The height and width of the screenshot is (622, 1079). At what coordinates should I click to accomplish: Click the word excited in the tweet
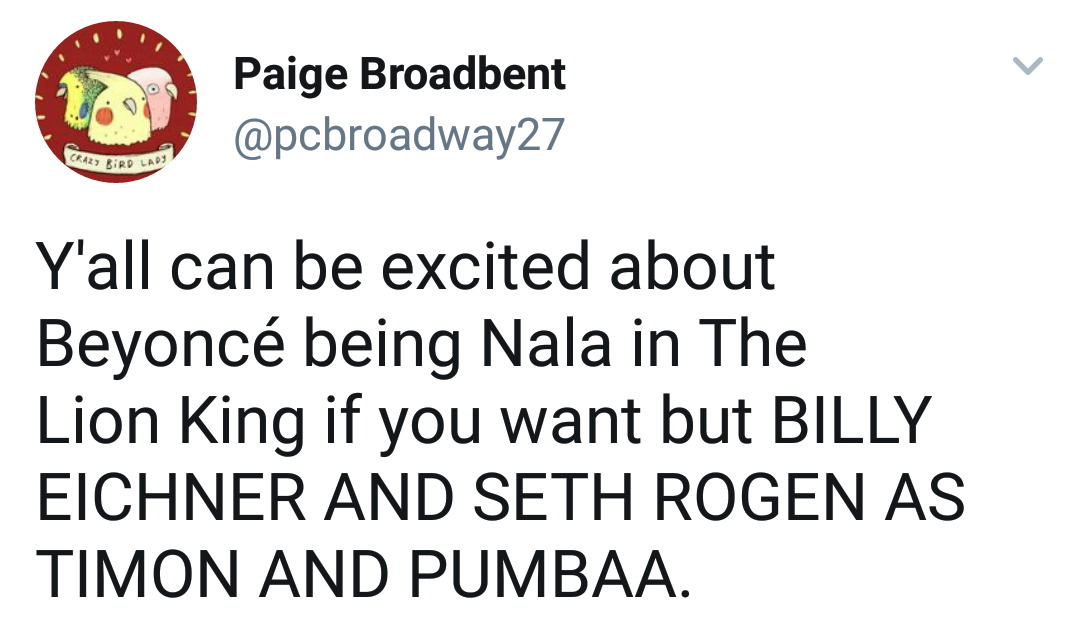coord(485,266)
